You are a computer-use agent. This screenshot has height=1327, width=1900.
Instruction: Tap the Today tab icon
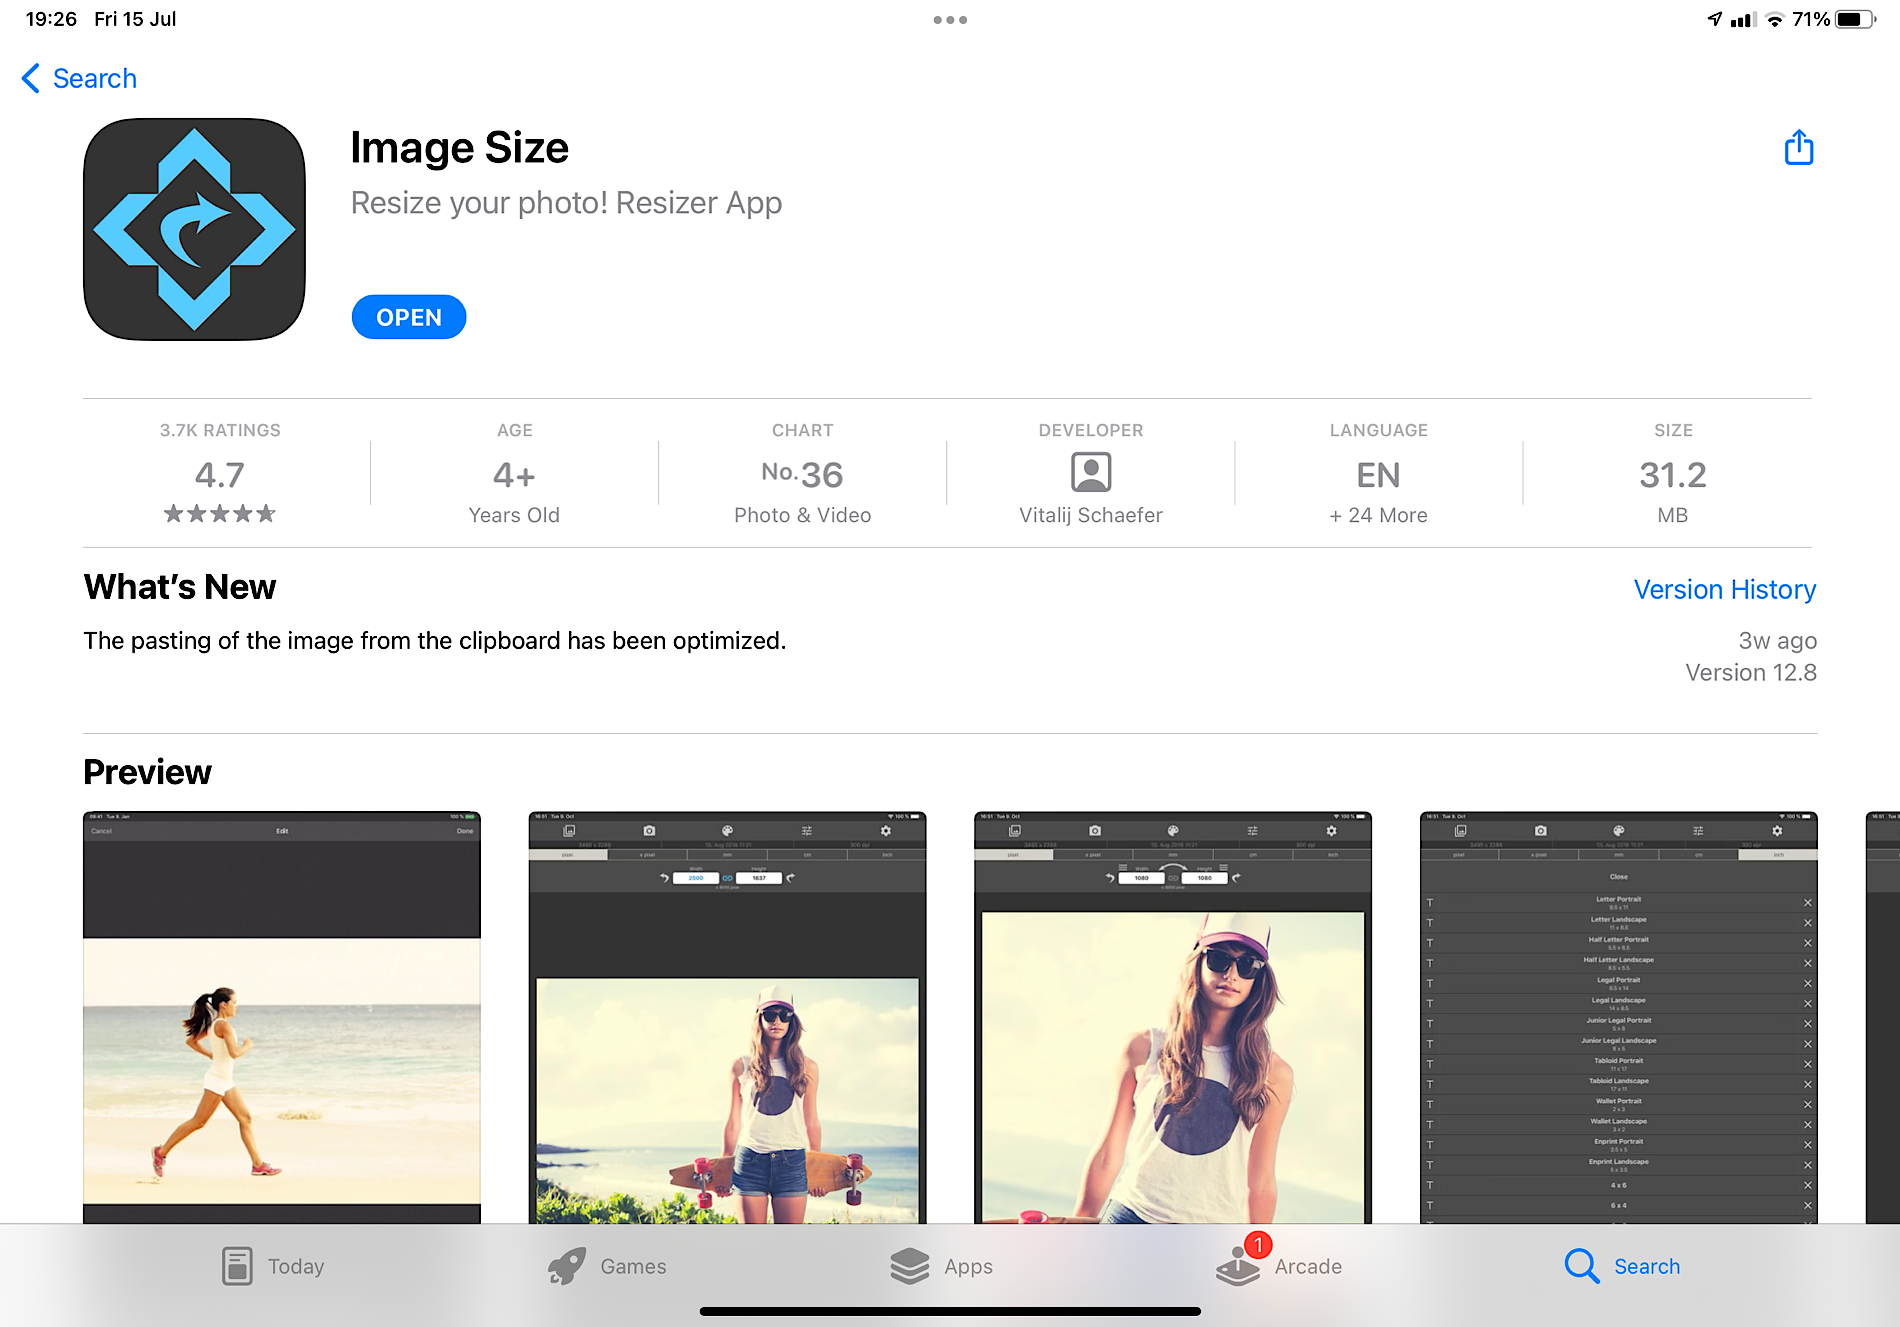(237, 1266)
